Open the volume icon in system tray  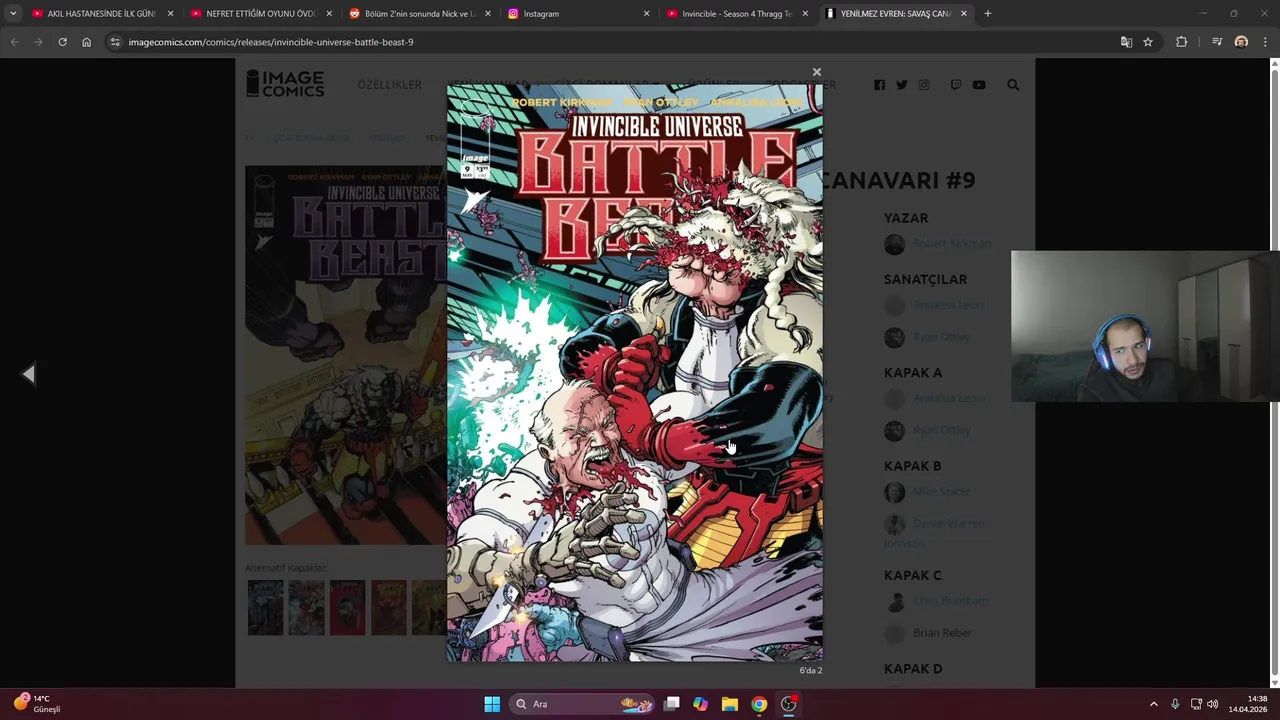point(1213,704)
